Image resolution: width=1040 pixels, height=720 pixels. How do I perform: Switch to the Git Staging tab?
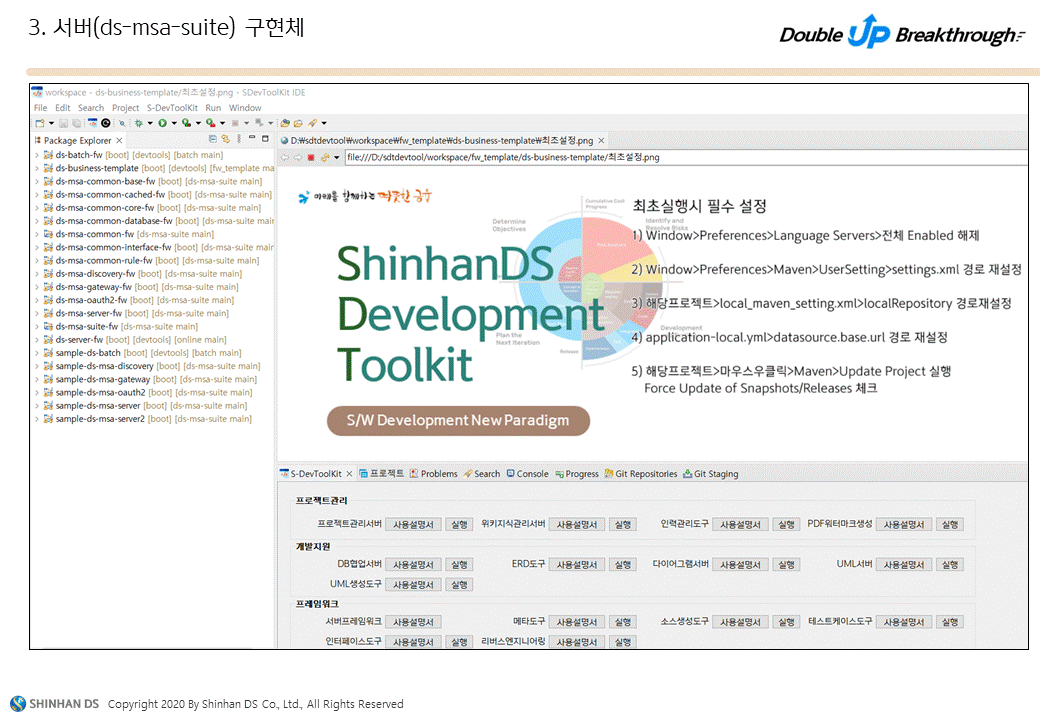click(x=710, y=474)
